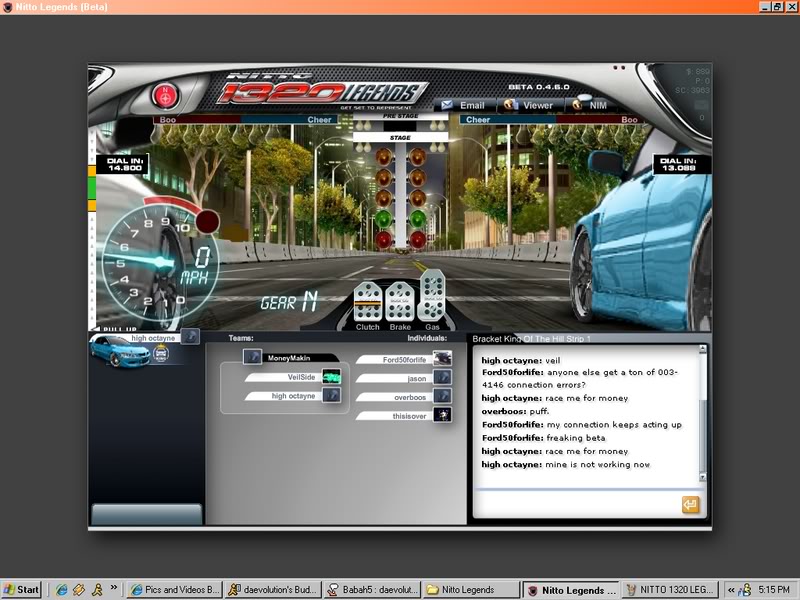
Task: Switch to Babah5 chat taskbar window
Action: (x=372, y=590)
